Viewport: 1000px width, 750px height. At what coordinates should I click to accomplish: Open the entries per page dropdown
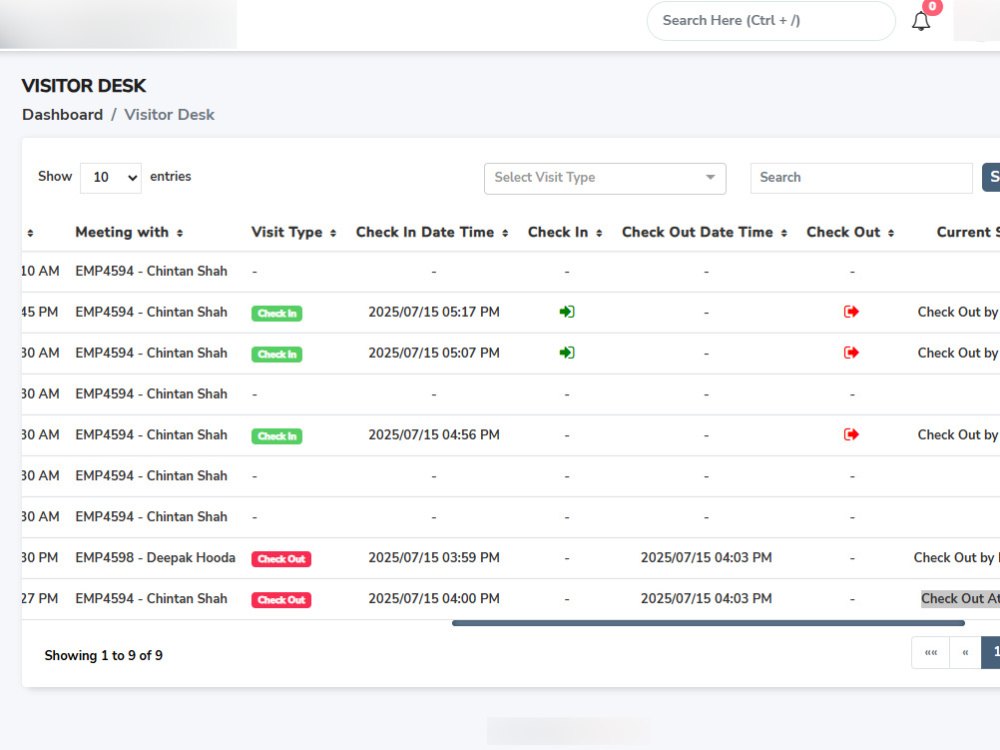point(111,177)
